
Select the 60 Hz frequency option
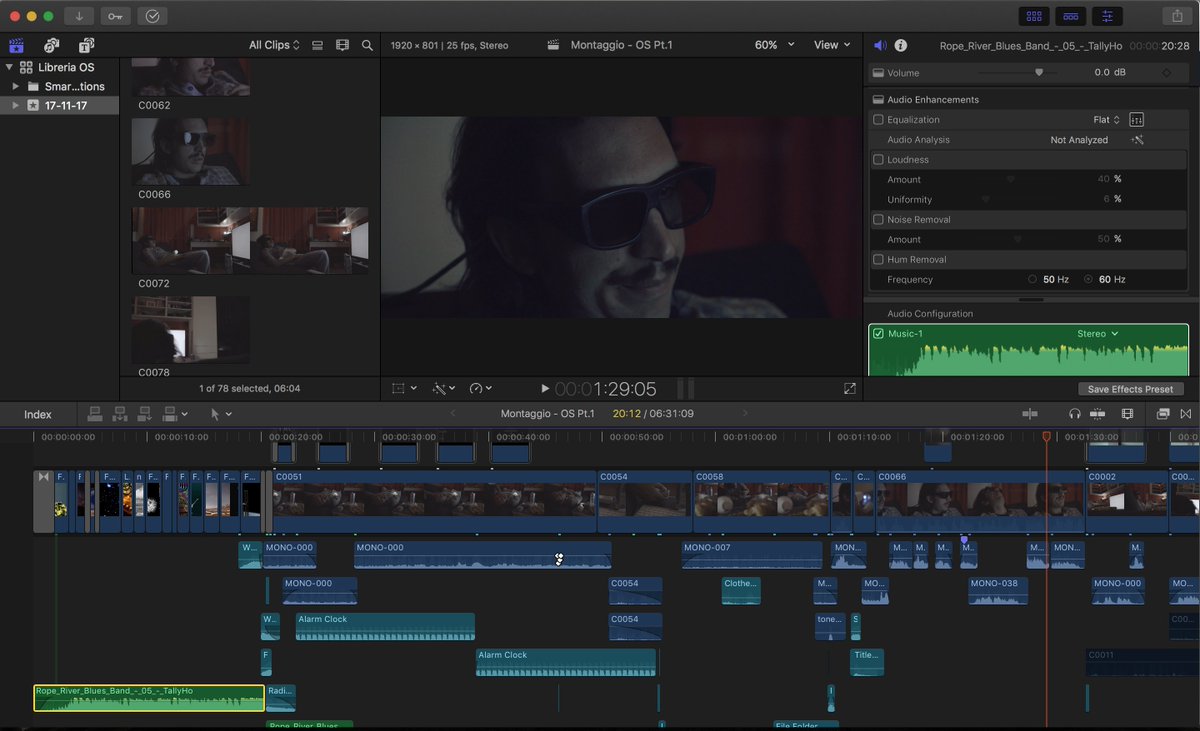1088,280
